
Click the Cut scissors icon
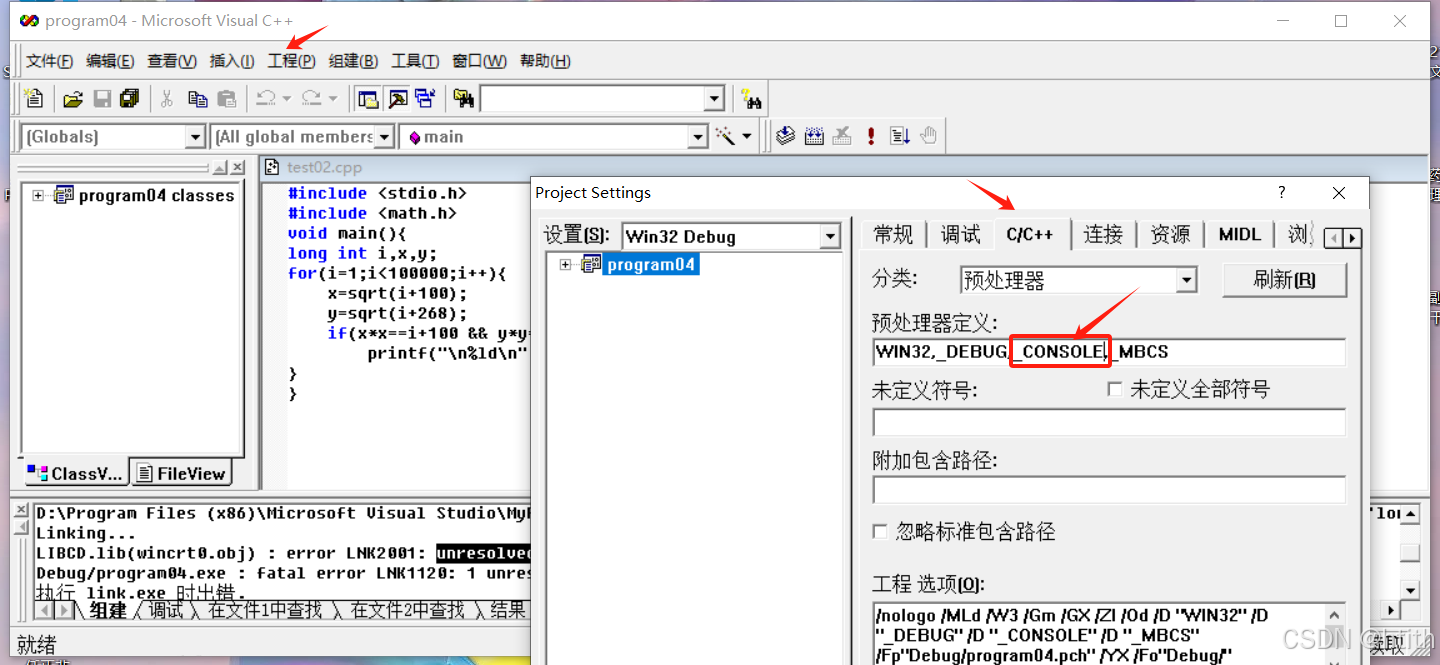point(167,98)
